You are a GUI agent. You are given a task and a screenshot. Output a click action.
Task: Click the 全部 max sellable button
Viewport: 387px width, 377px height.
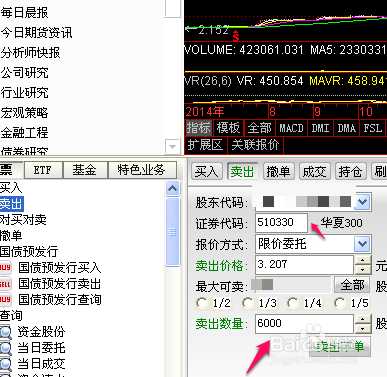352,285
